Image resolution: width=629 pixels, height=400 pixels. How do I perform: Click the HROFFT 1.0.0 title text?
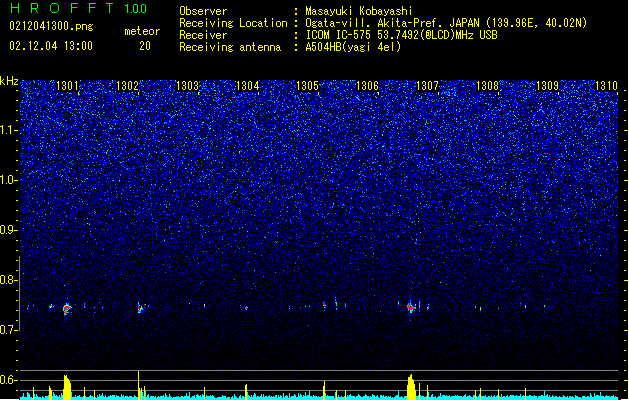tap(78, 8)
